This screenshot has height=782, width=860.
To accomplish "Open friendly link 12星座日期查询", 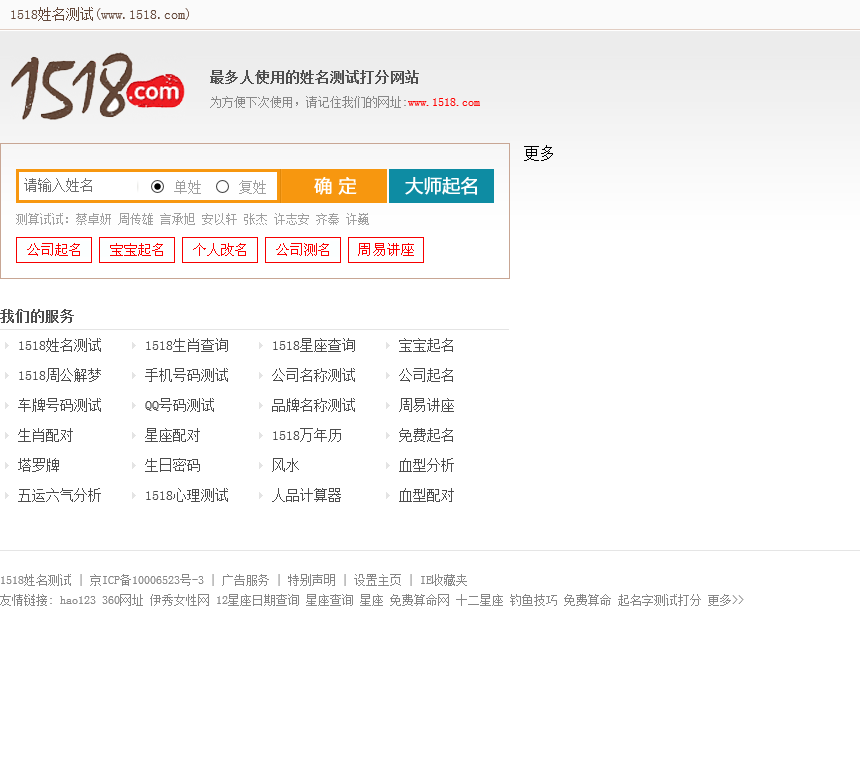I will tap(258, 600).
